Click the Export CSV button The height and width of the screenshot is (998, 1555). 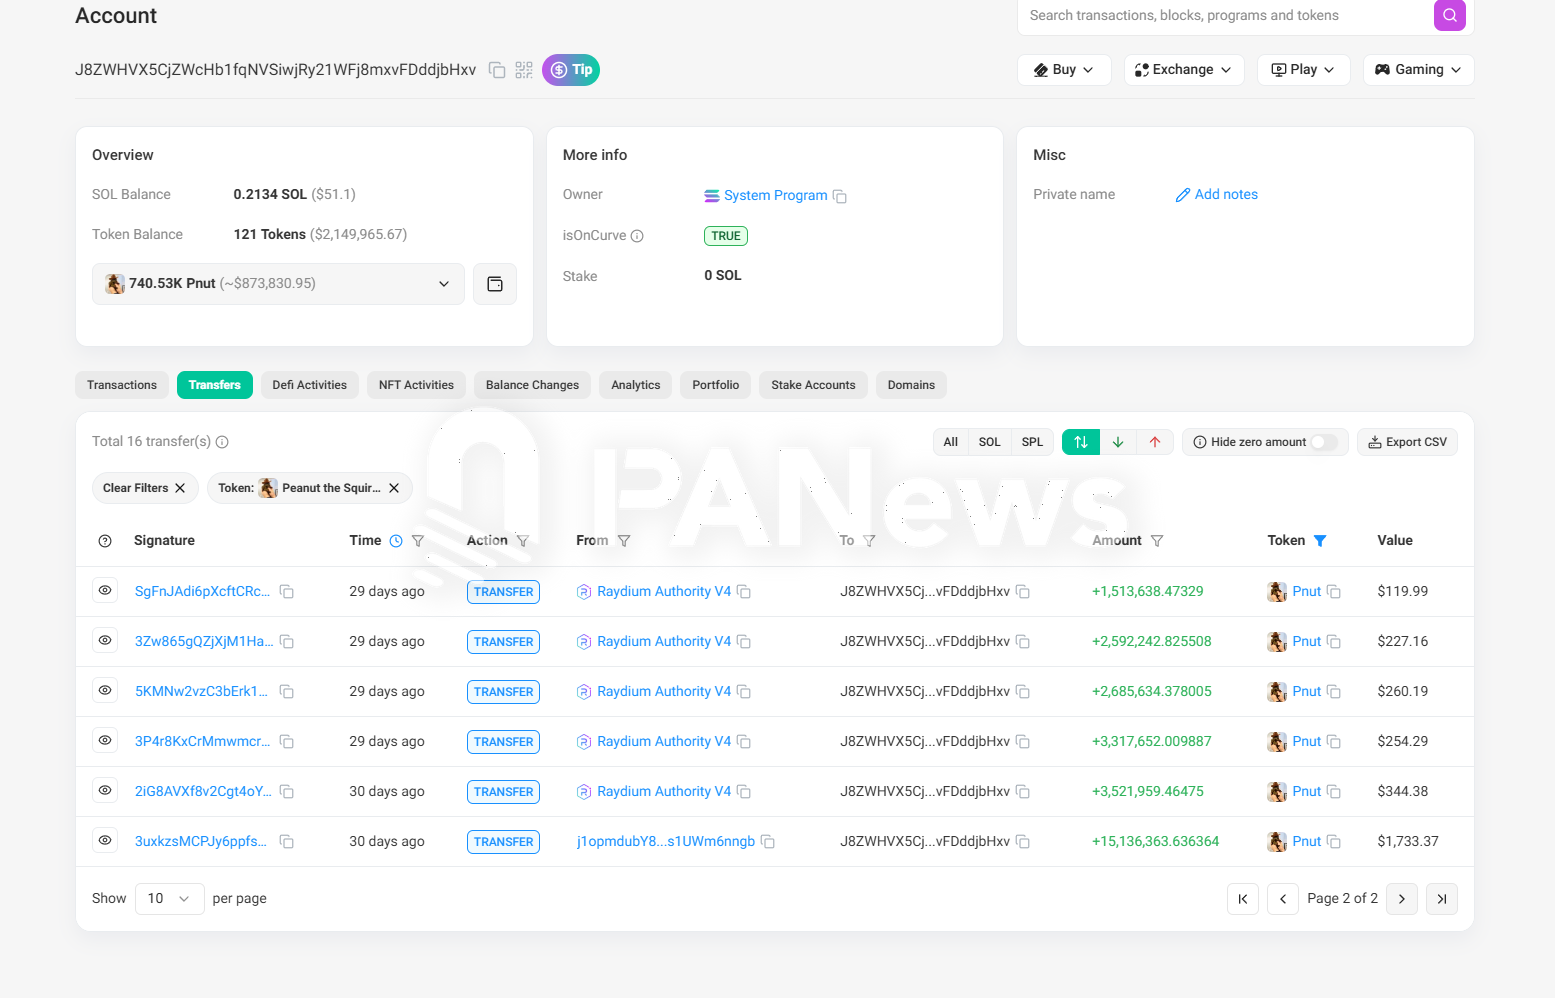(1407, 442)
